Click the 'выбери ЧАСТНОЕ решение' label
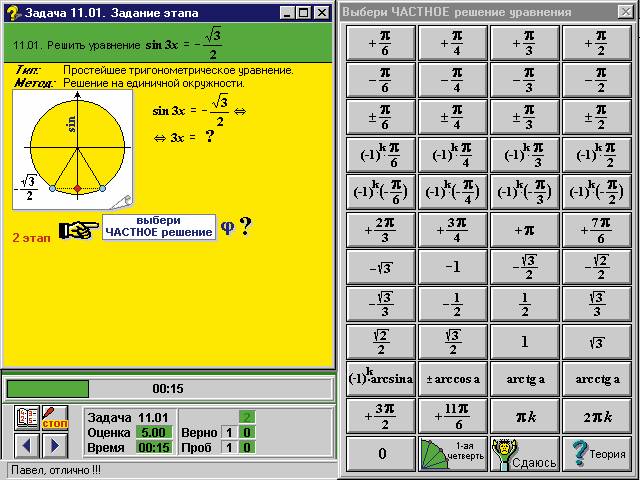640x480 pixels. point(160,227)
